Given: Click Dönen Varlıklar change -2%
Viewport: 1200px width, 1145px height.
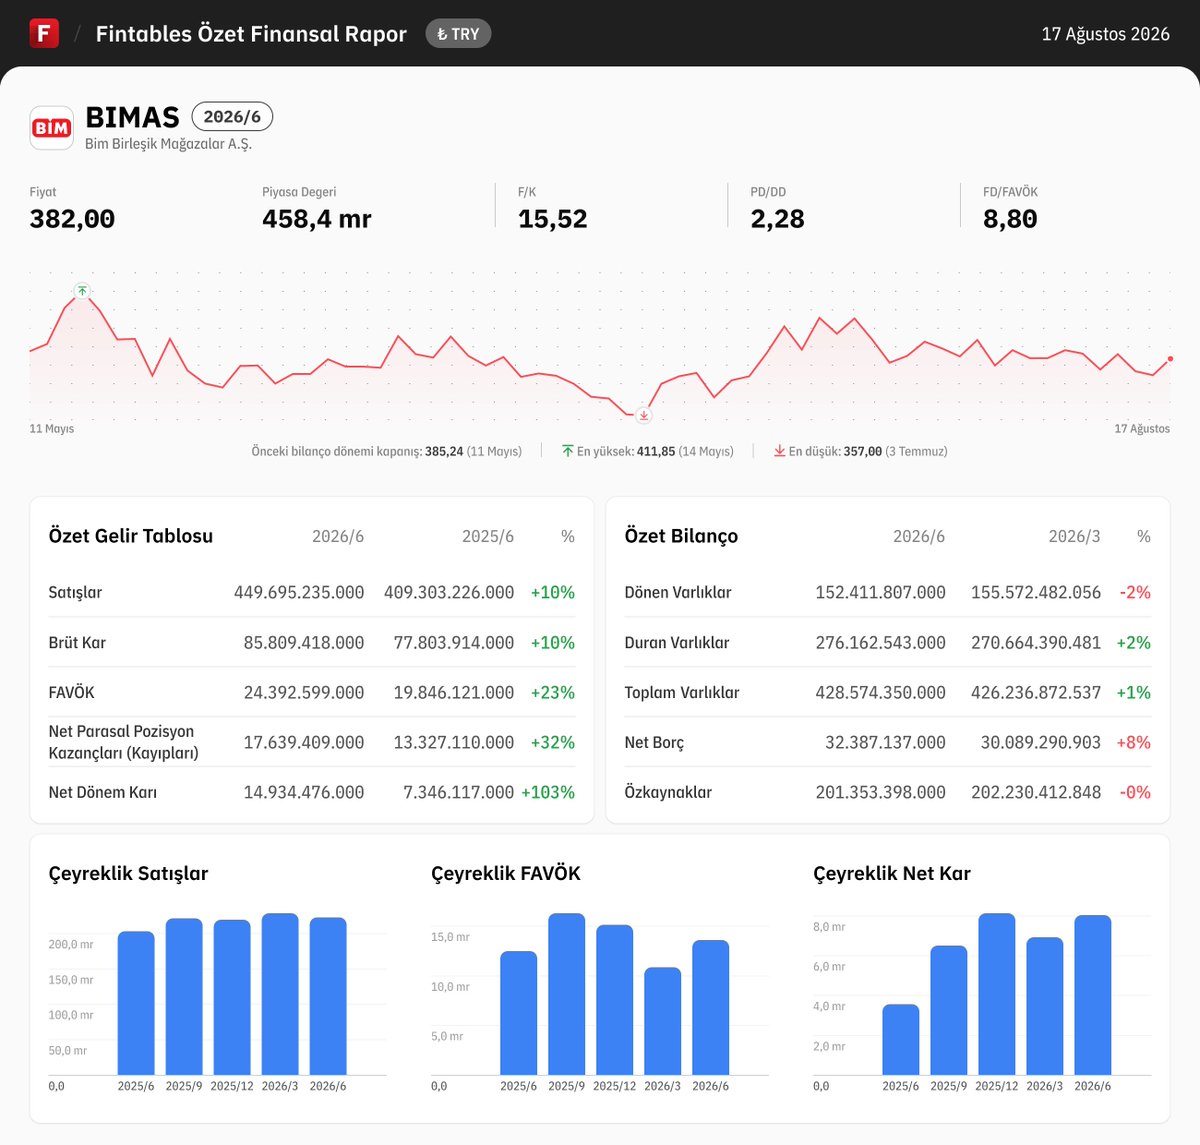Looking at the screenshot, I should coord(1135,592).
